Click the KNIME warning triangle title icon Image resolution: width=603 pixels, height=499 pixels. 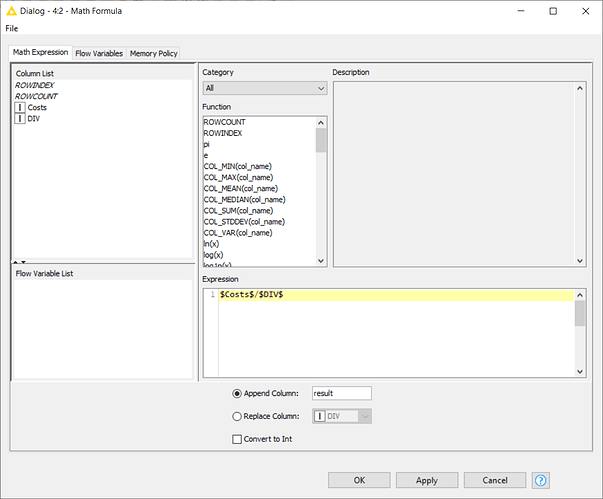click(12, 11)
